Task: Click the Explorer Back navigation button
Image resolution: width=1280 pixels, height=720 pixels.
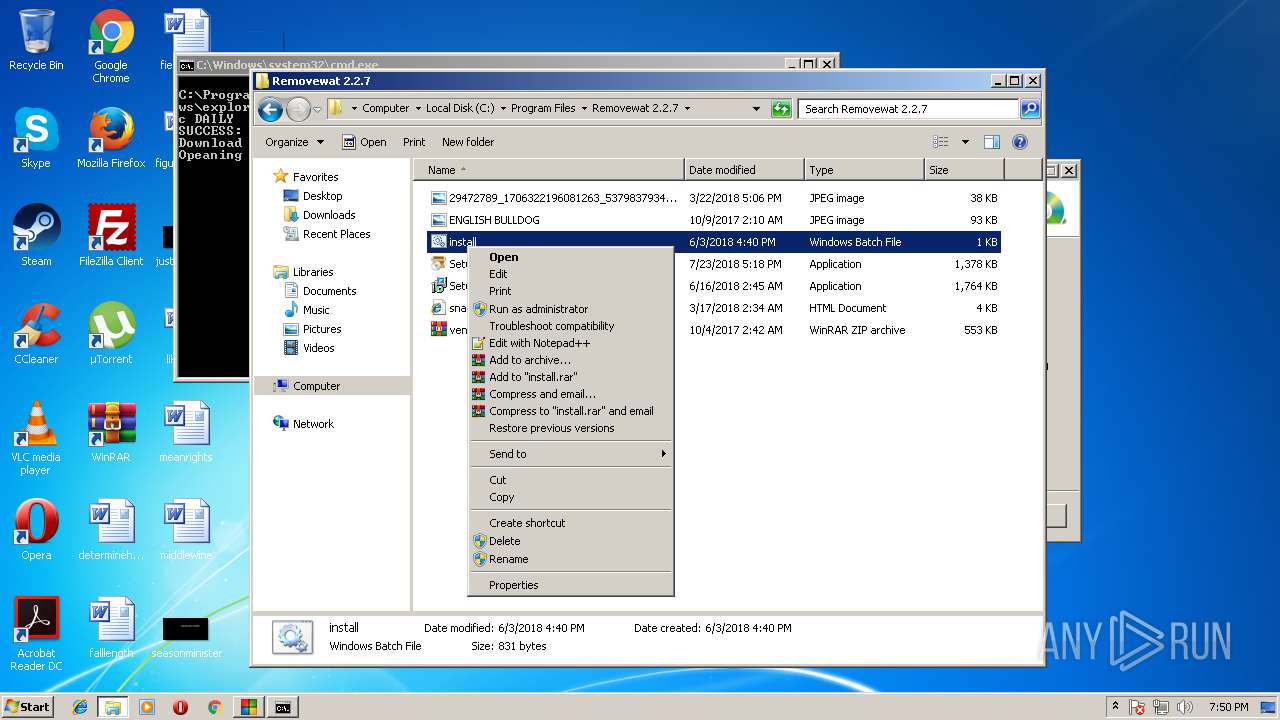Action: pos(270,109)
